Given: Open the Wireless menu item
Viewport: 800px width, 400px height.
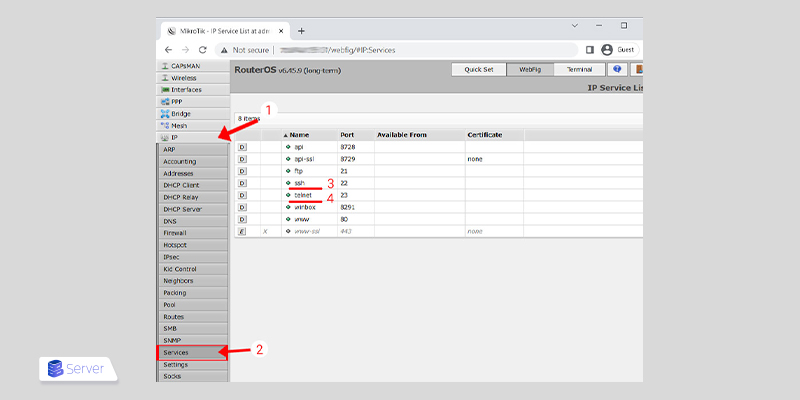Looking at the screenshot, I should pos(193,78).
